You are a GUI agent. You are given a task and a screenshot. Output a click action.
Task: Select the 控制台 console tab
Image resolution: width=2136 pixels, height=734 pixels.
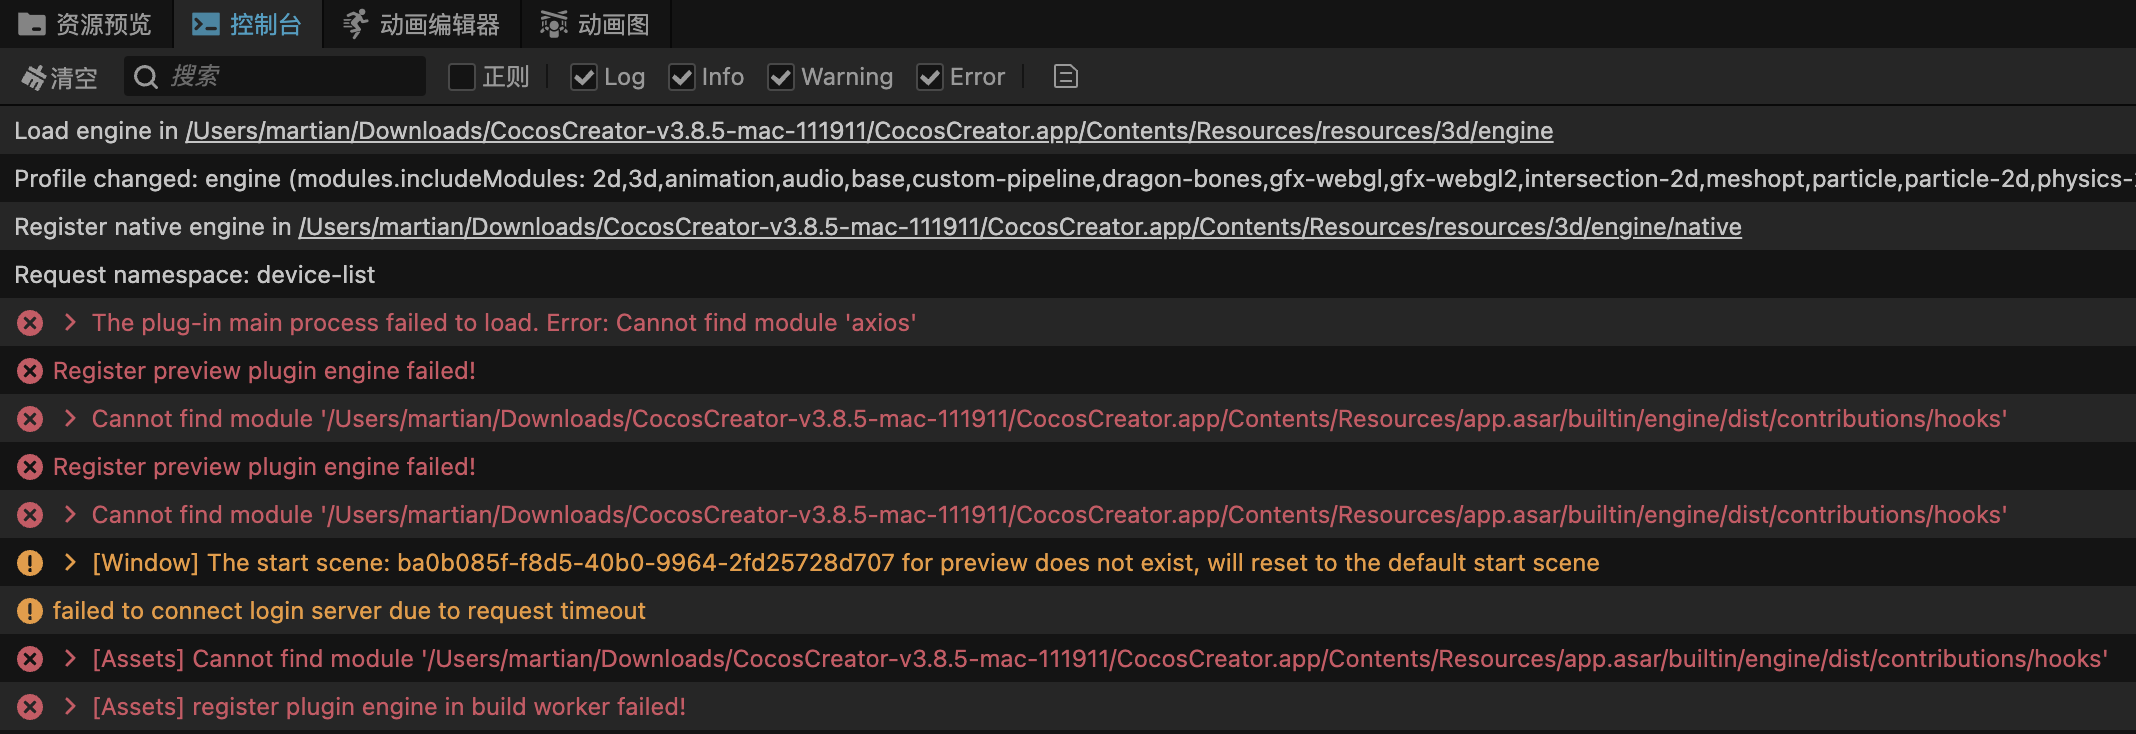pyautogui.click(x=248, y=24)
